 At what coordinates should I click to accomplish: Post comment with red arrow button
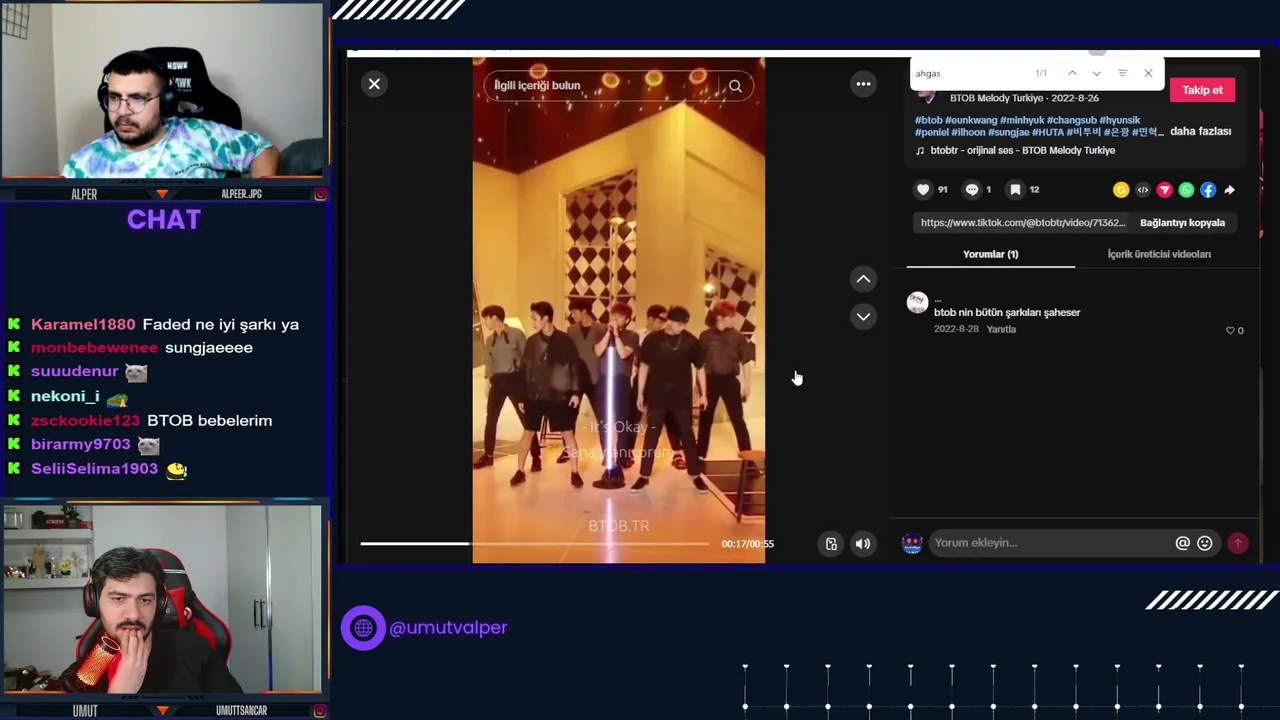[1238, 543]
